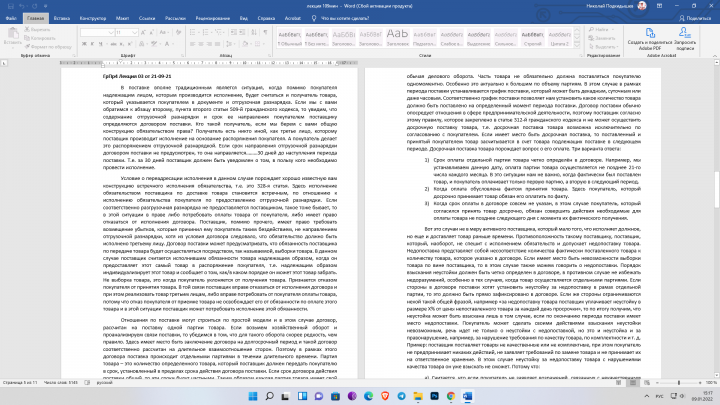This screenshot has height=405, width=720.
Task: Switch to the Конструктор ribbon tab
Action: point(93,18)
